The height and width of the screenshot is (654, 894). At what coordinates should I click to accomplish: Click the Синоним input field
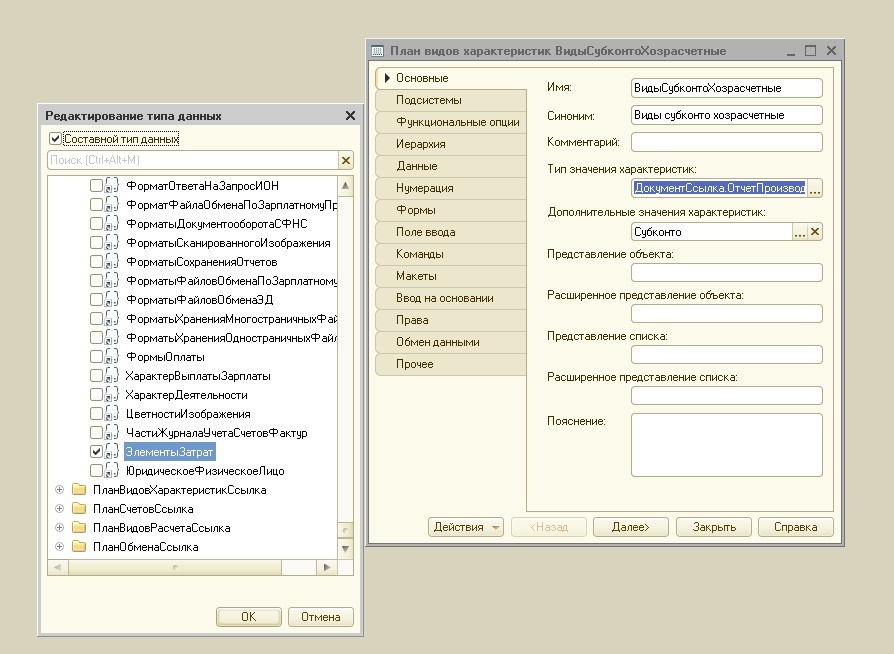tap(727, 115)
